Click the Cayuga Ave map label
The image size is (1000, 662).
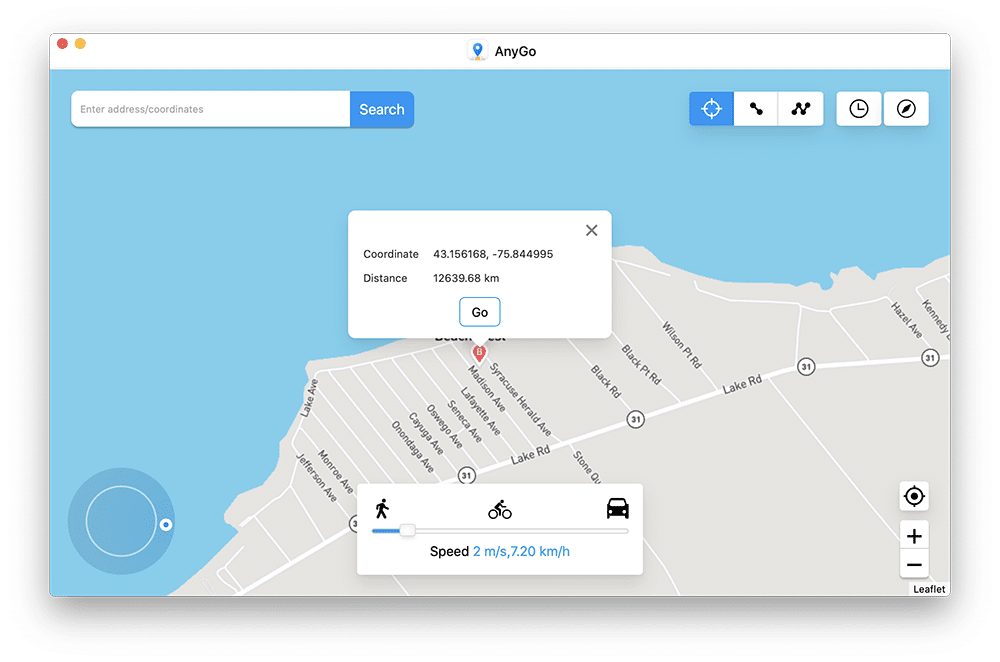(x=426, y=433)
